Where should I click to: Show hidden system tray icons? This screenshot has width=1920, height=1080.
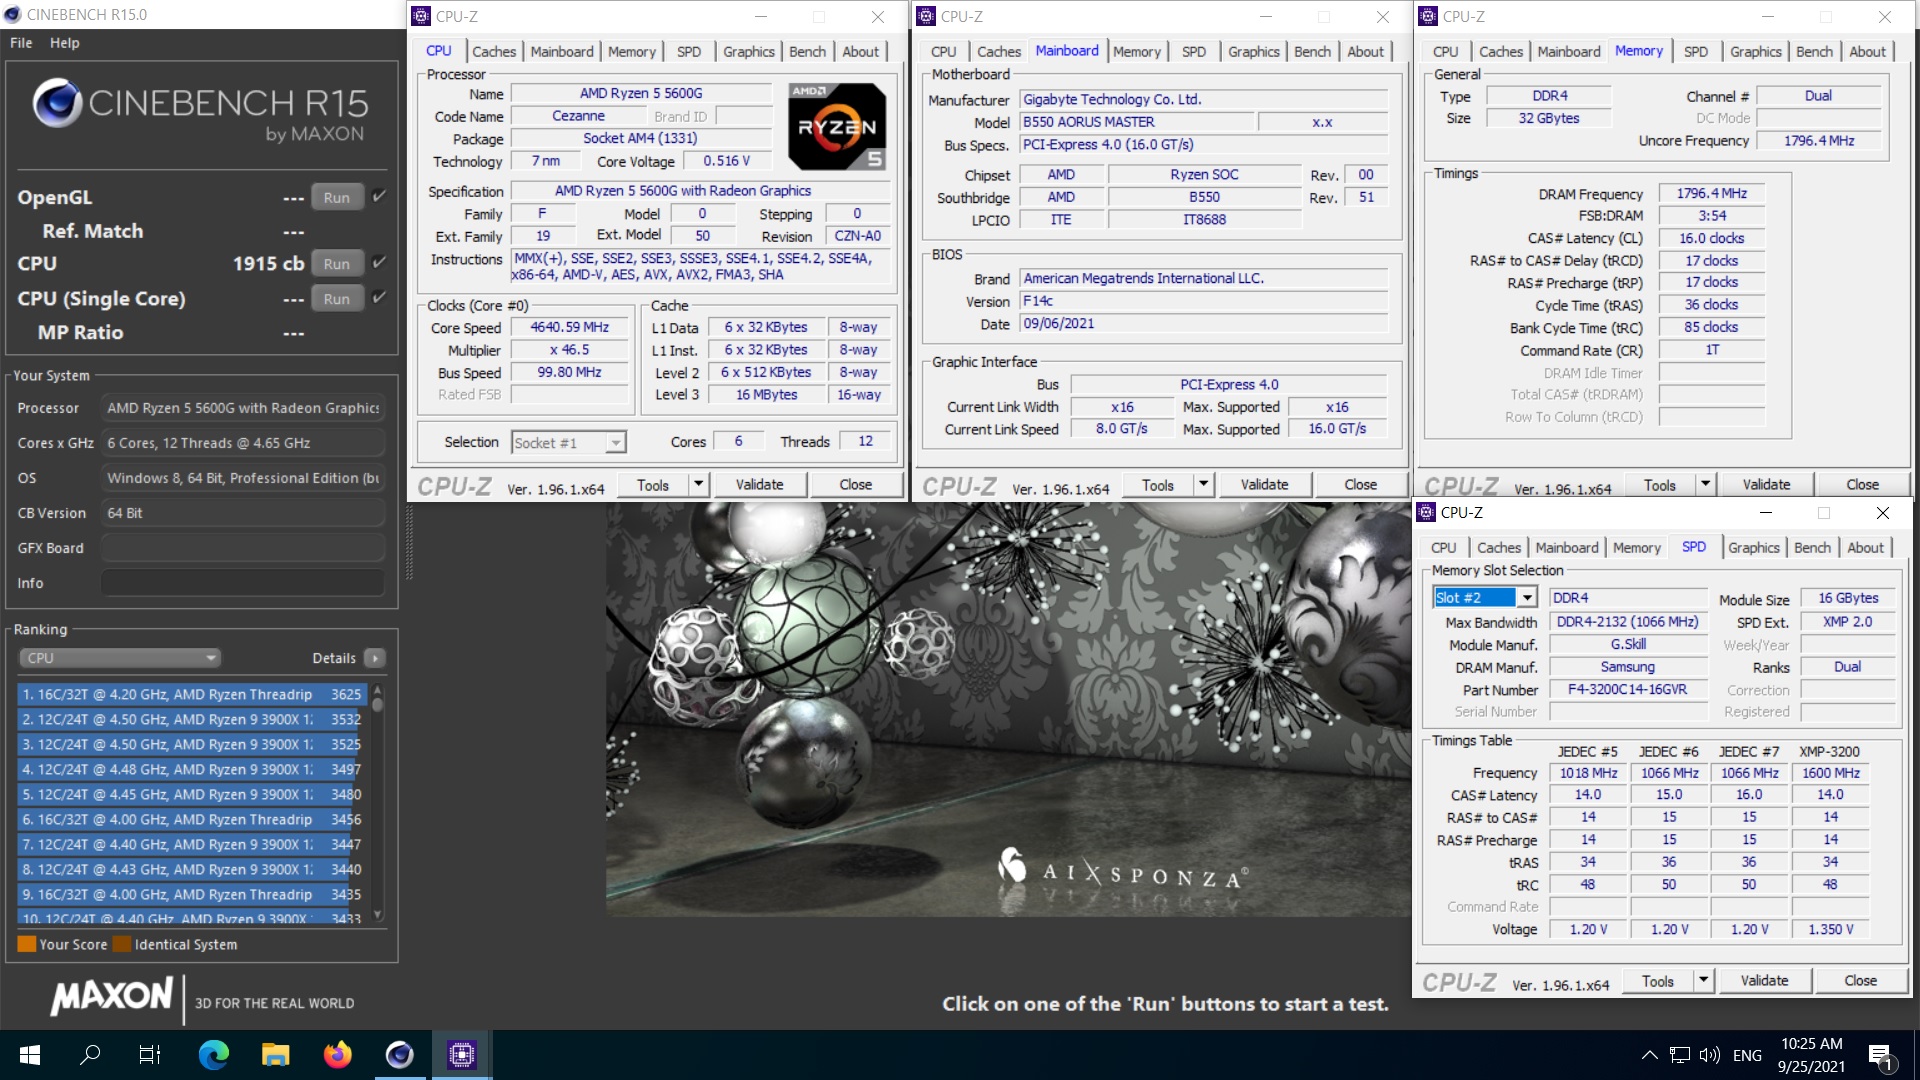point(1650,1055)
